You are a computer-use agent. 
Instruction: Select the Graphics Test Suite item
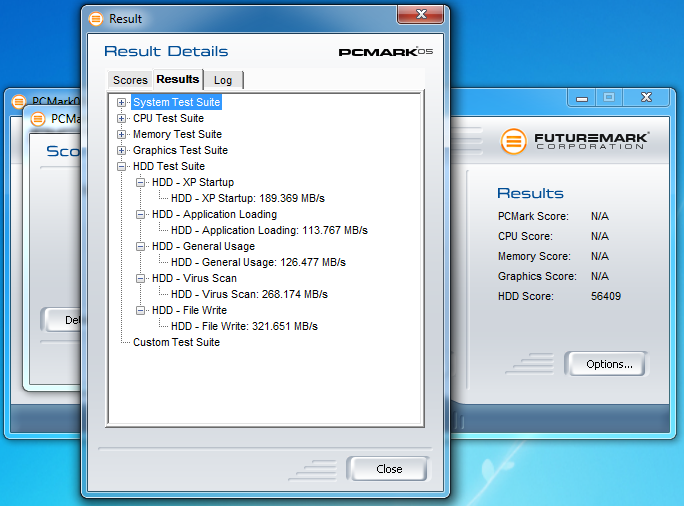pos(180,150)
